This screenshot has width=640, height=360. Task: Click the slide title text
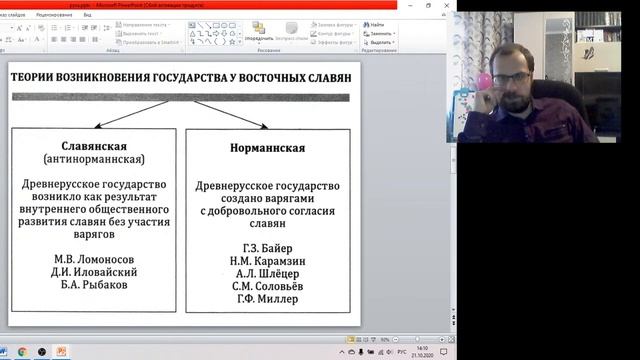(181, 78)
